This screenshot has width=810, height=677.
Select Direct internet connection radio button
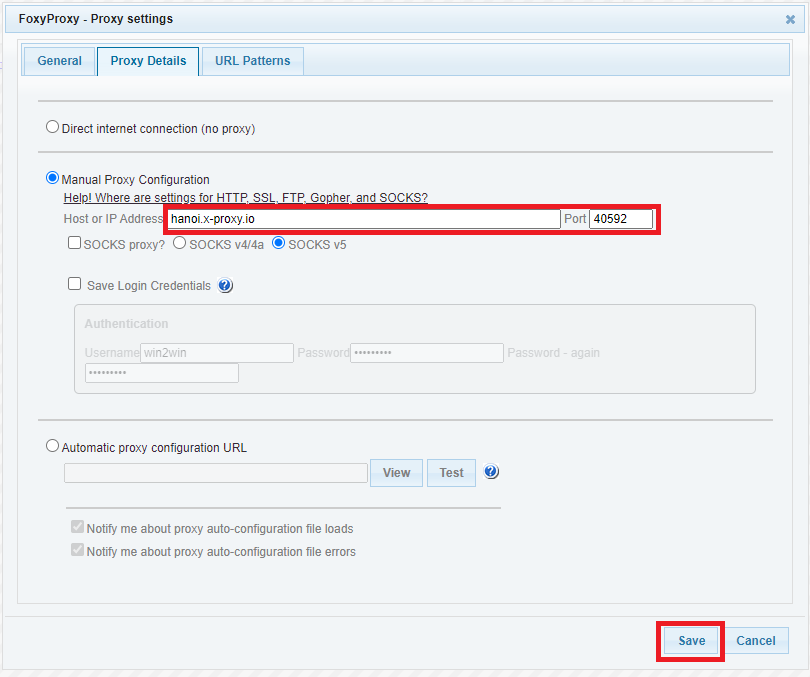tap(52, 127)
